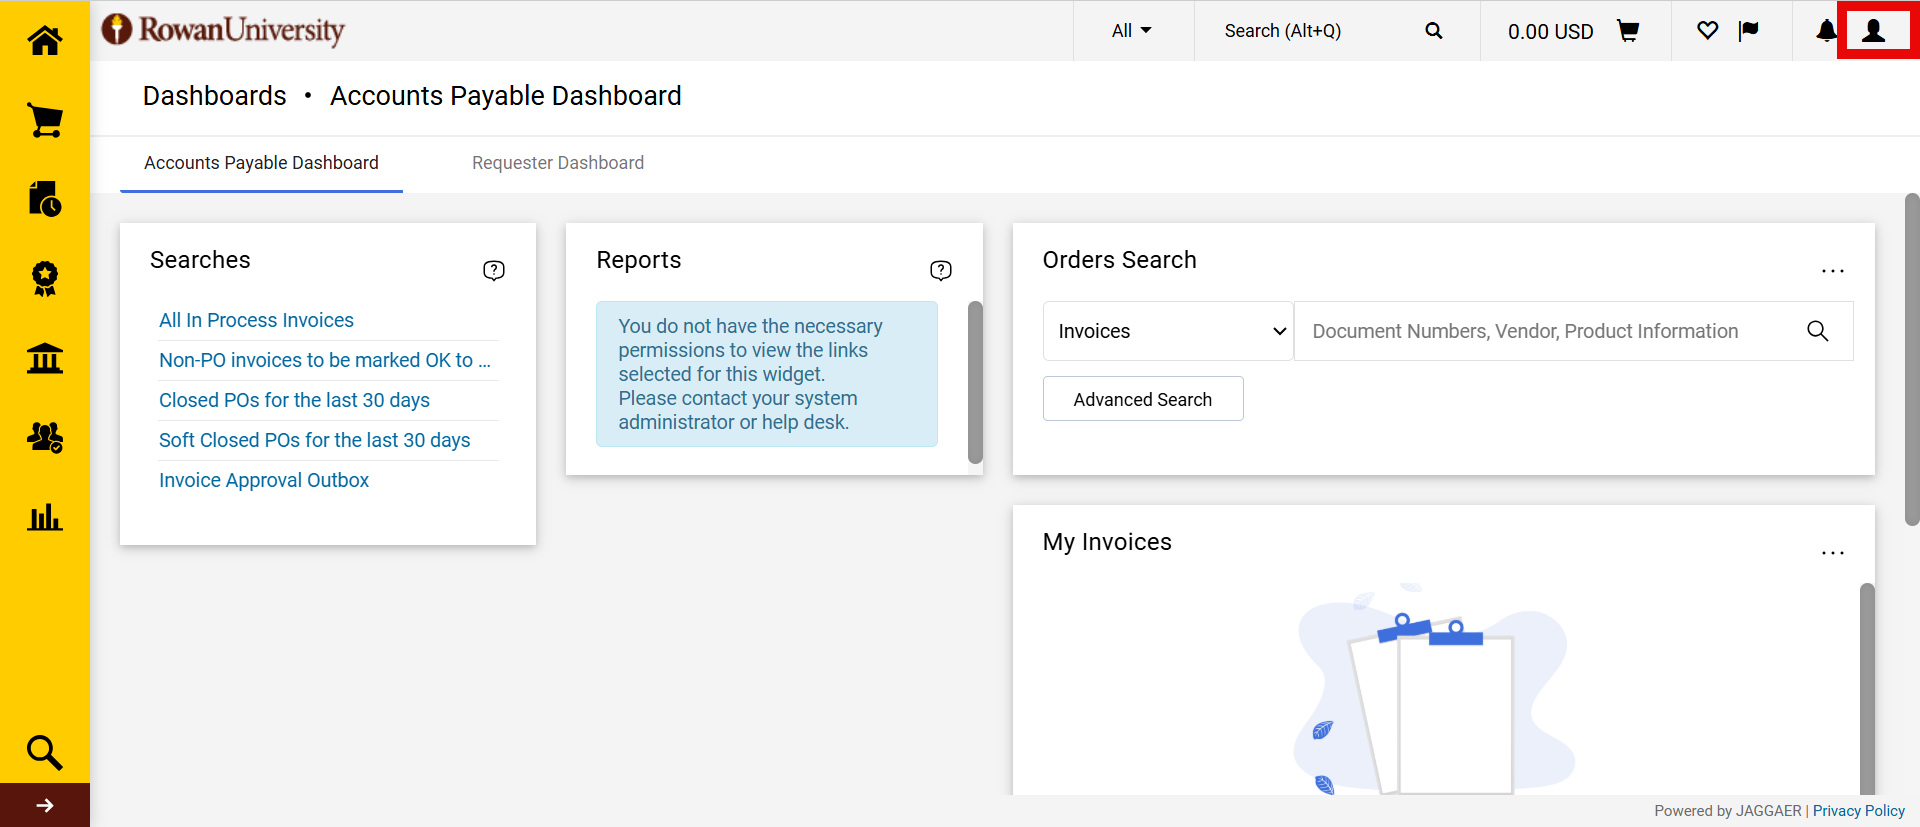
Task: Click the sidebar menu search magnifier
Action: (x=45, y=752)
